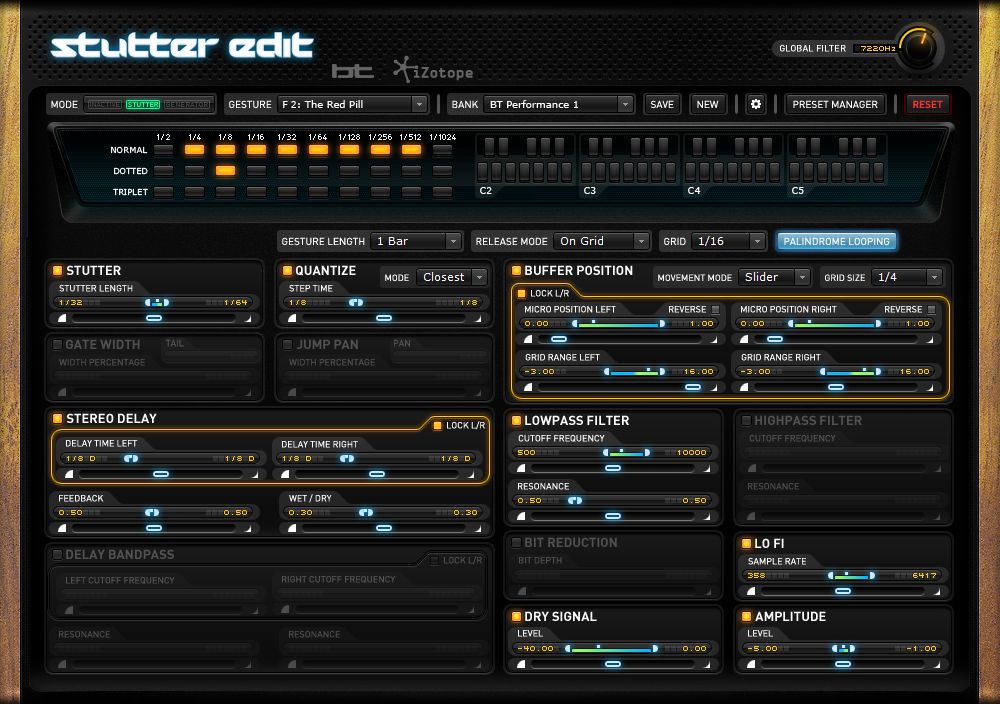Open the settings gear options
This screenshot has width=1000, height=704.
756,104
